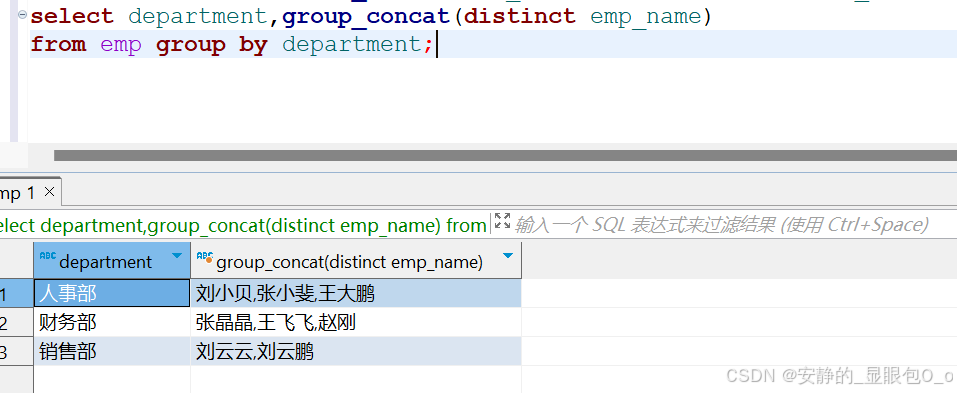Select the cell 张晶晶,王飞飞,赵刚

356,322
